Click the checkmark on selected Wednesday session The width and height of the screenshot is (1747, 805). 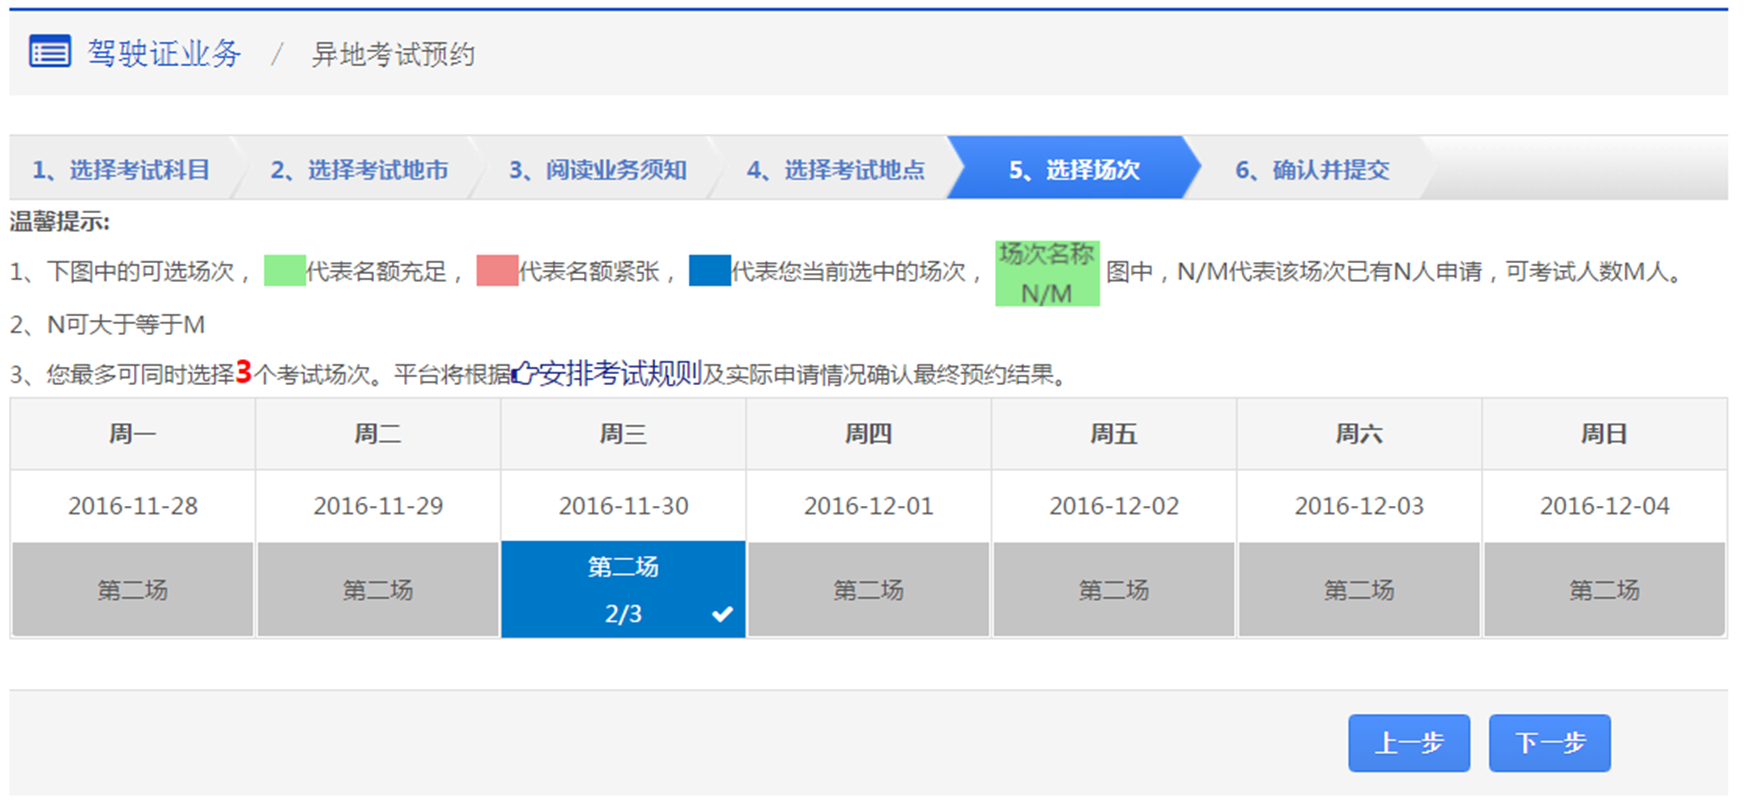[x=722, y=614]
